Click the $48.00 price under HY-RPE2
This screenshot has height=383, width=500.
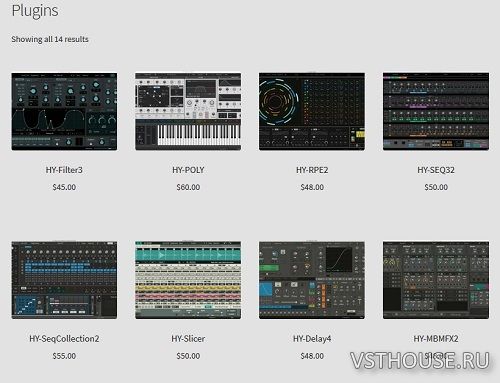click(312, 187)
